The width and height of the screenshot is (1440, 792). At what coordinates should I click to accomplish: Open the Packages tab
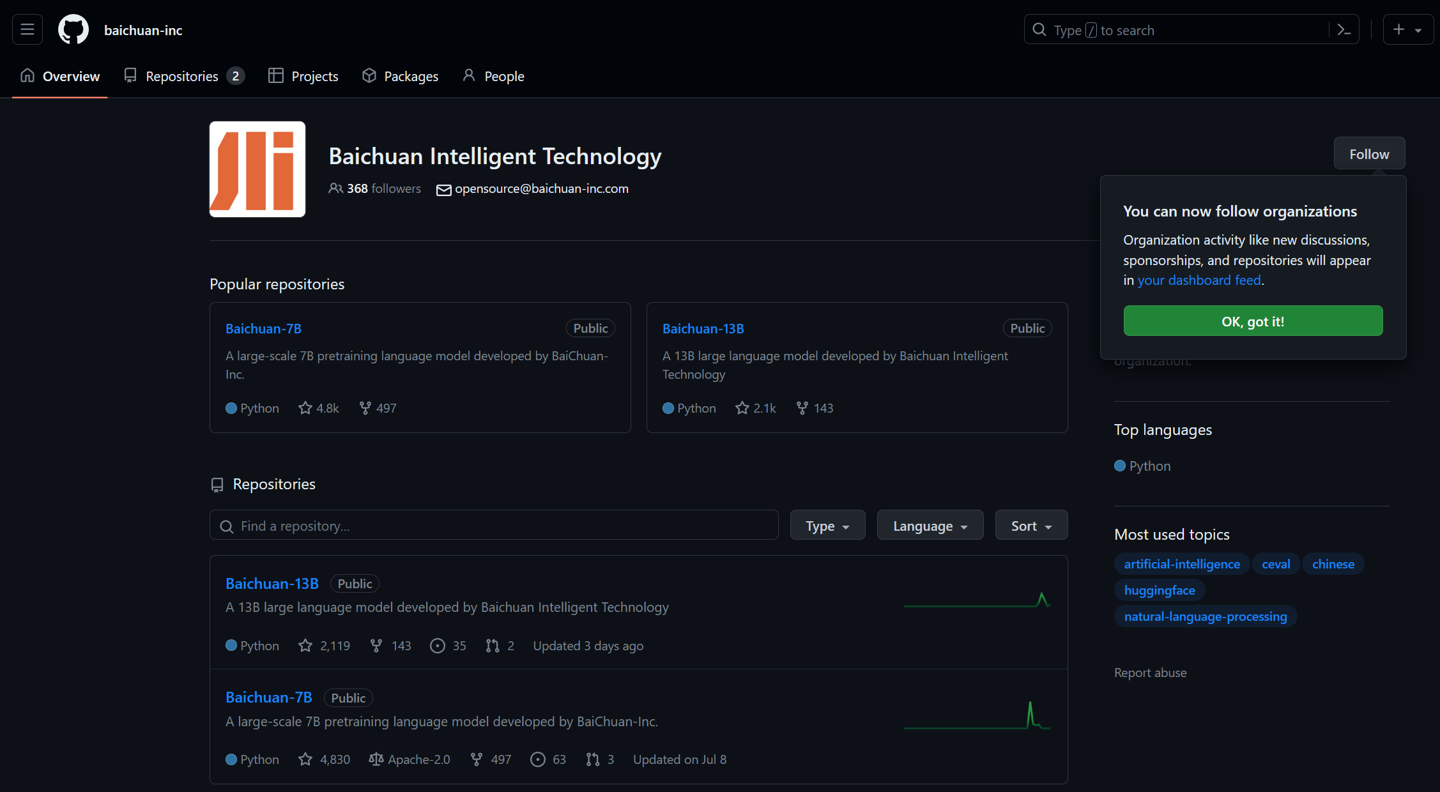pos(400,76)
